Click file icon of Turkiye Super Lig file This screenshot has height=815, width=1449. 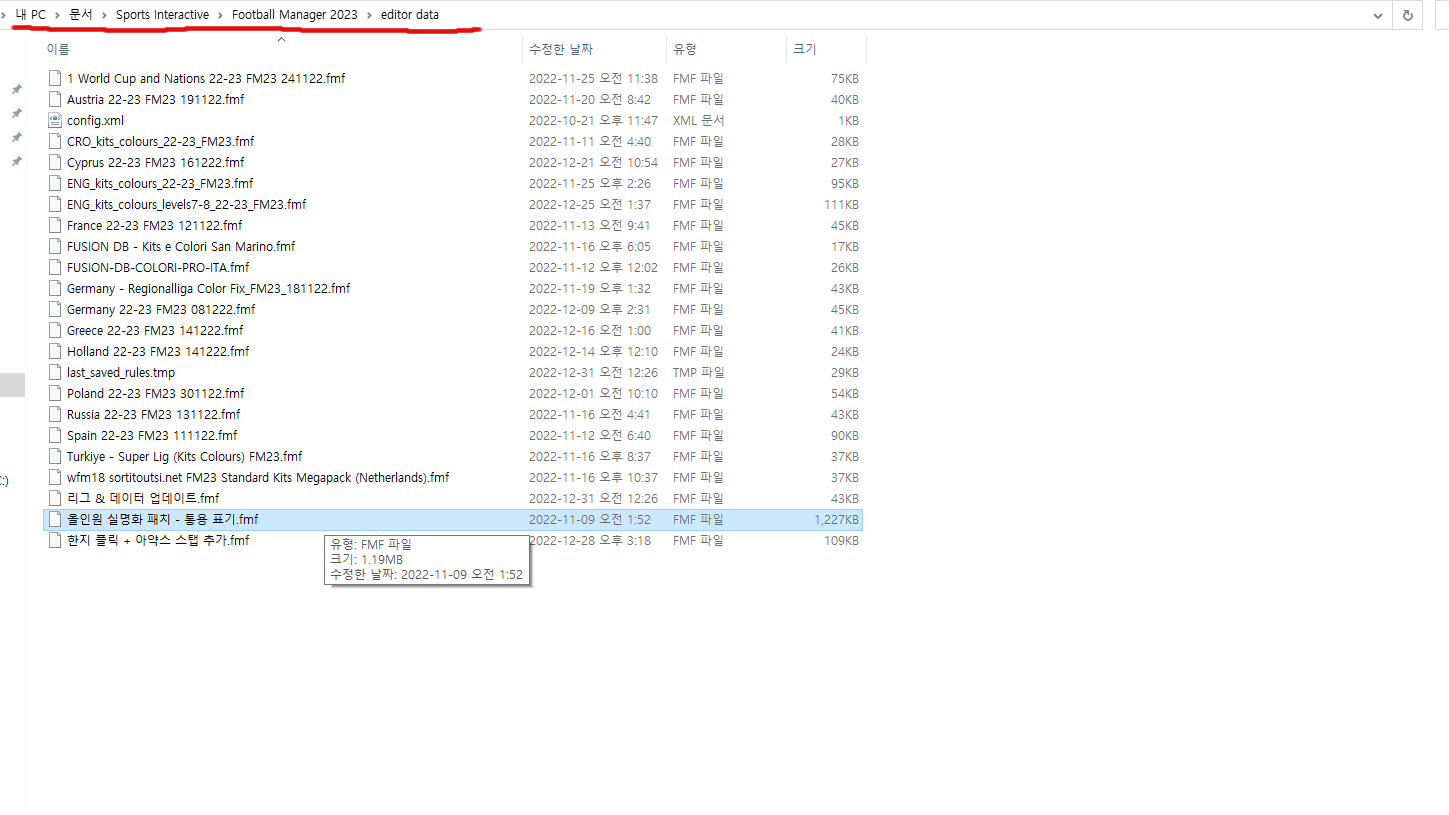coord(55,456)
